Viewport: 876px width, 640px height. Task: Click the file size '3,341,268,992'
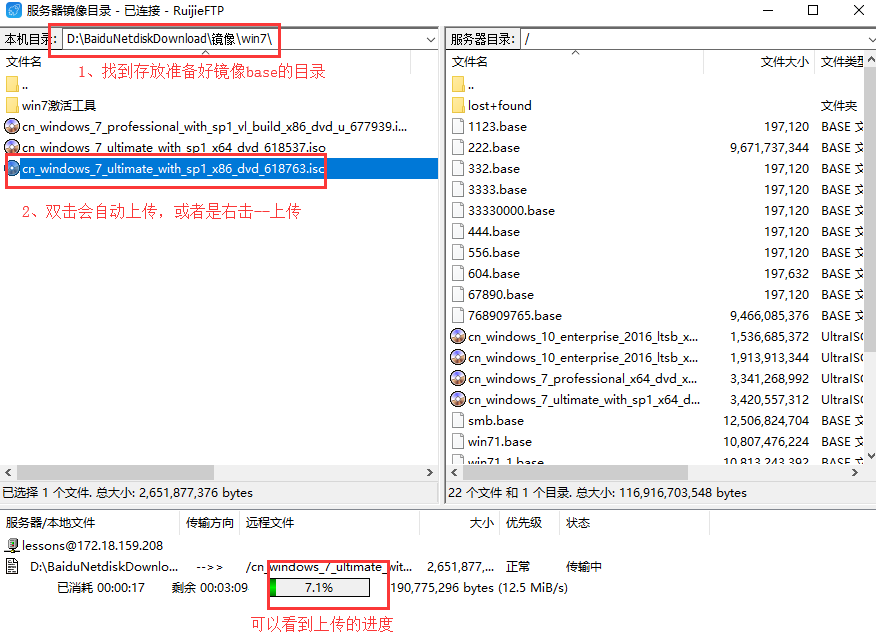(x=769, y=379)
